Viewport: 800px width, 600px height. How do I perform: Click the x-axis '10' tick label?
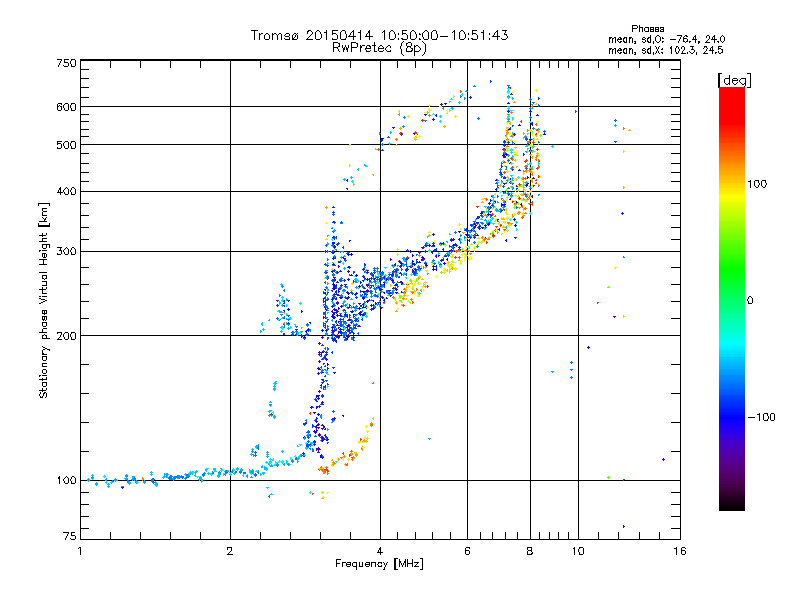[578, 551]
